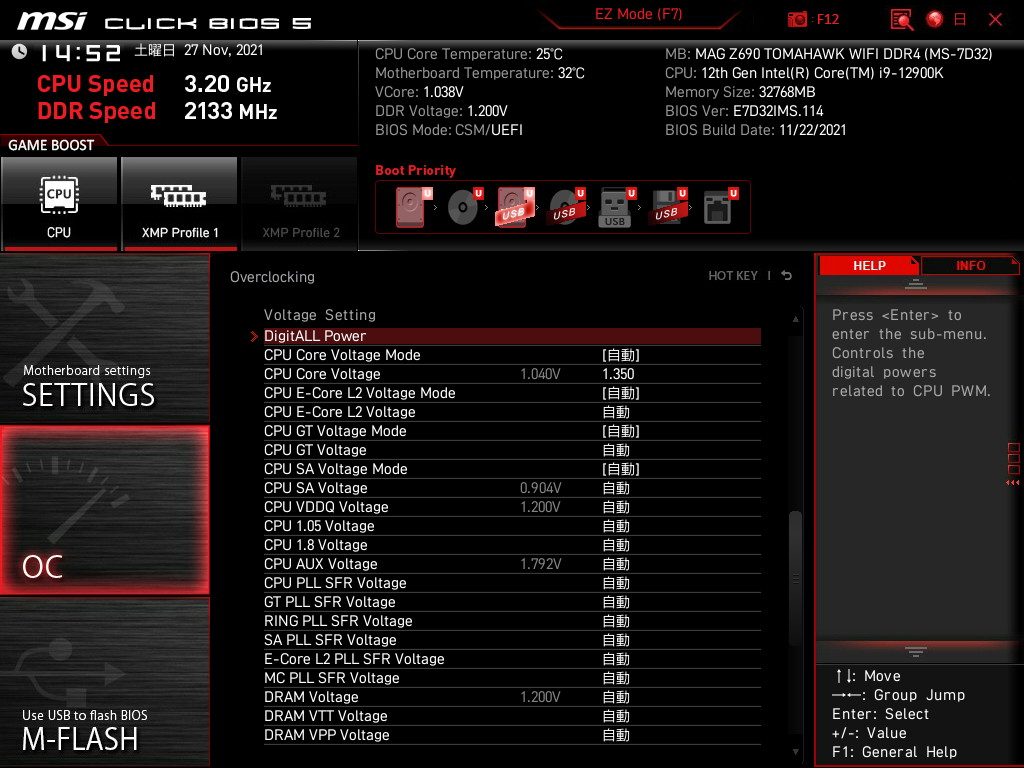Image resolution: width=1024 pixels, height=768 pixels.
Task: Collapse help panel using top grip handle
Action: tap(916, 283)
